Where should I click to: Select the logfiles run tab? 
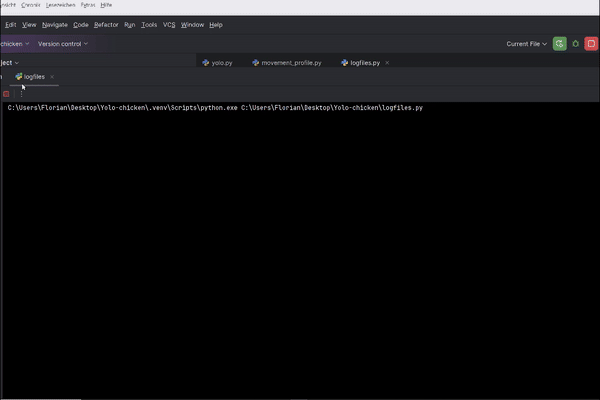(30, 77)
